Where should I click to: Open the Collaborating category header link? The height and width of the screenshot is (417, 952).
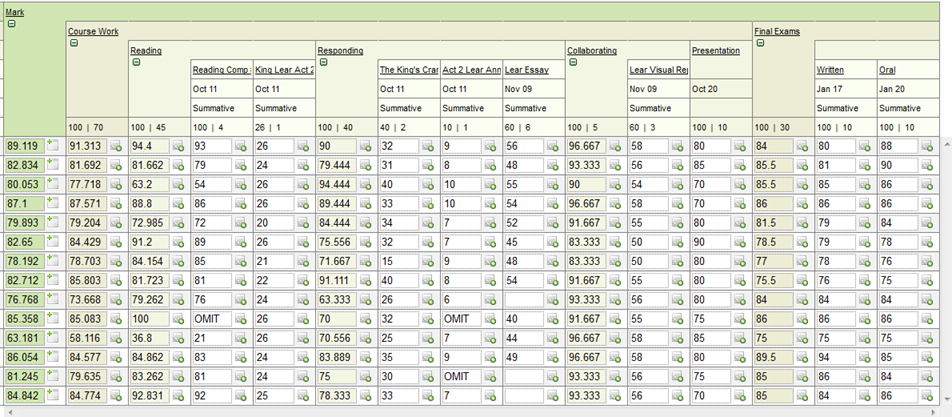(x=591, y=50)
